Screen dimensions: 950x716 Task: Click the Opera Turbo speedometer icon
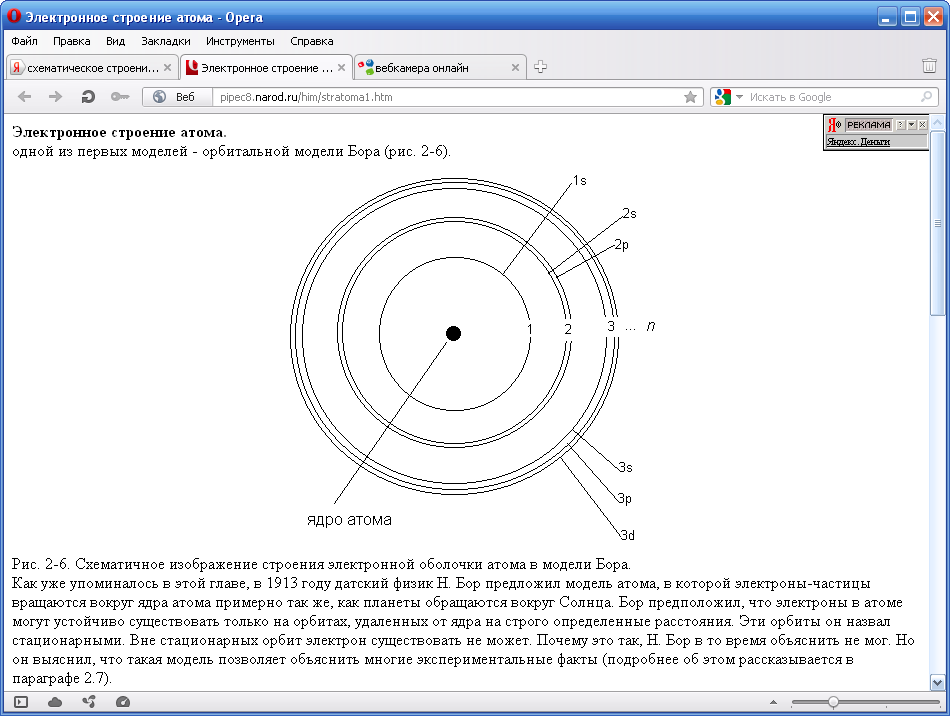[122, 702]
